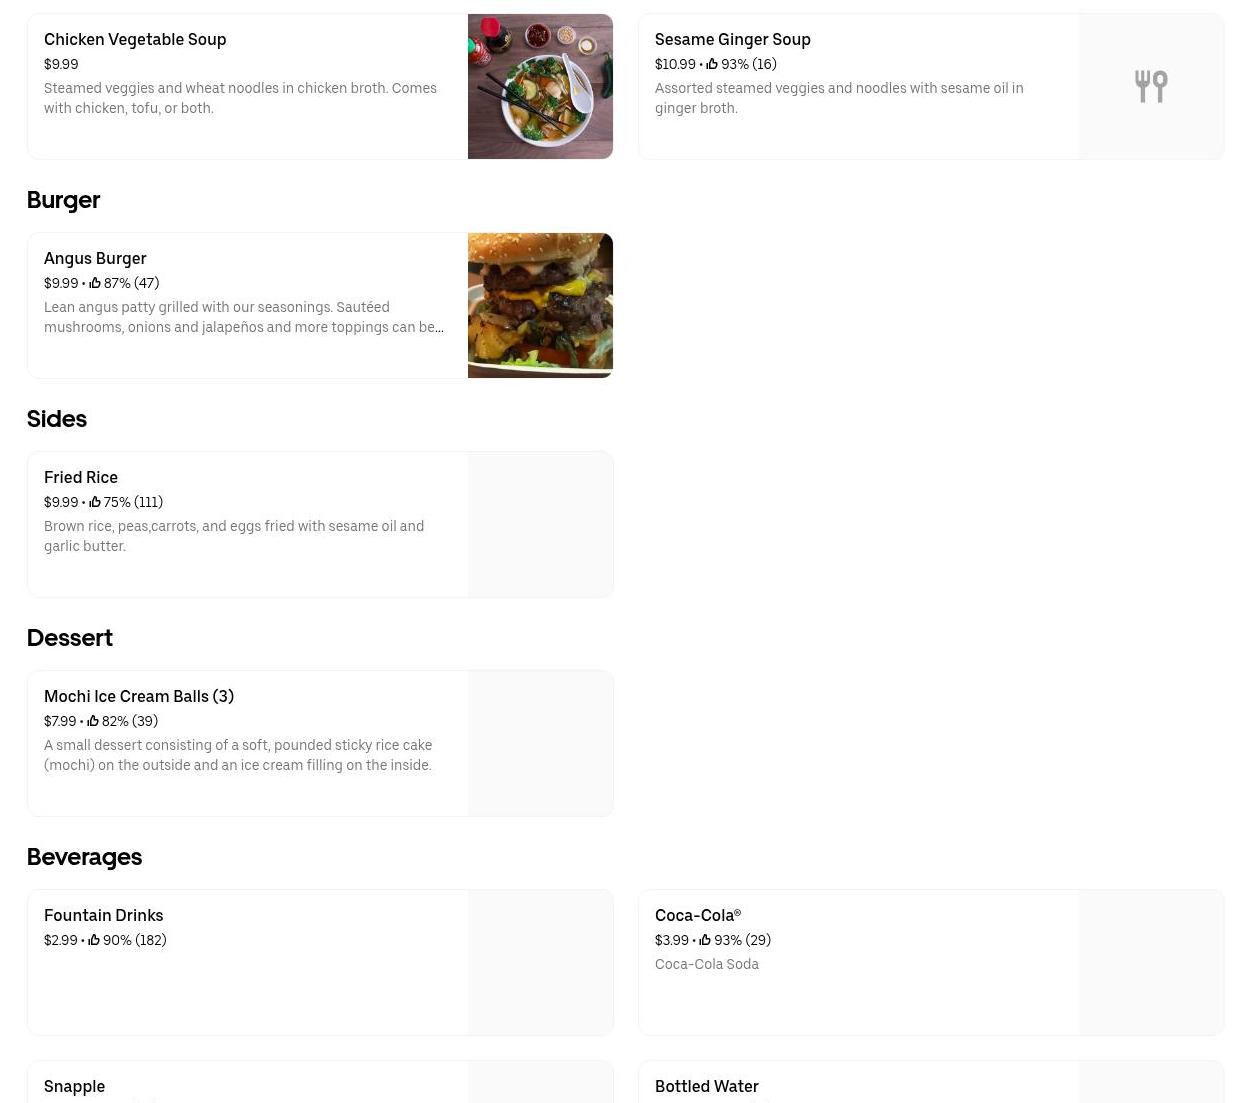This screenshot has width=1250, height=1103.
Task: Click thumbs-up icon on Fried Rice rating
Action: [x=95, y=502]
